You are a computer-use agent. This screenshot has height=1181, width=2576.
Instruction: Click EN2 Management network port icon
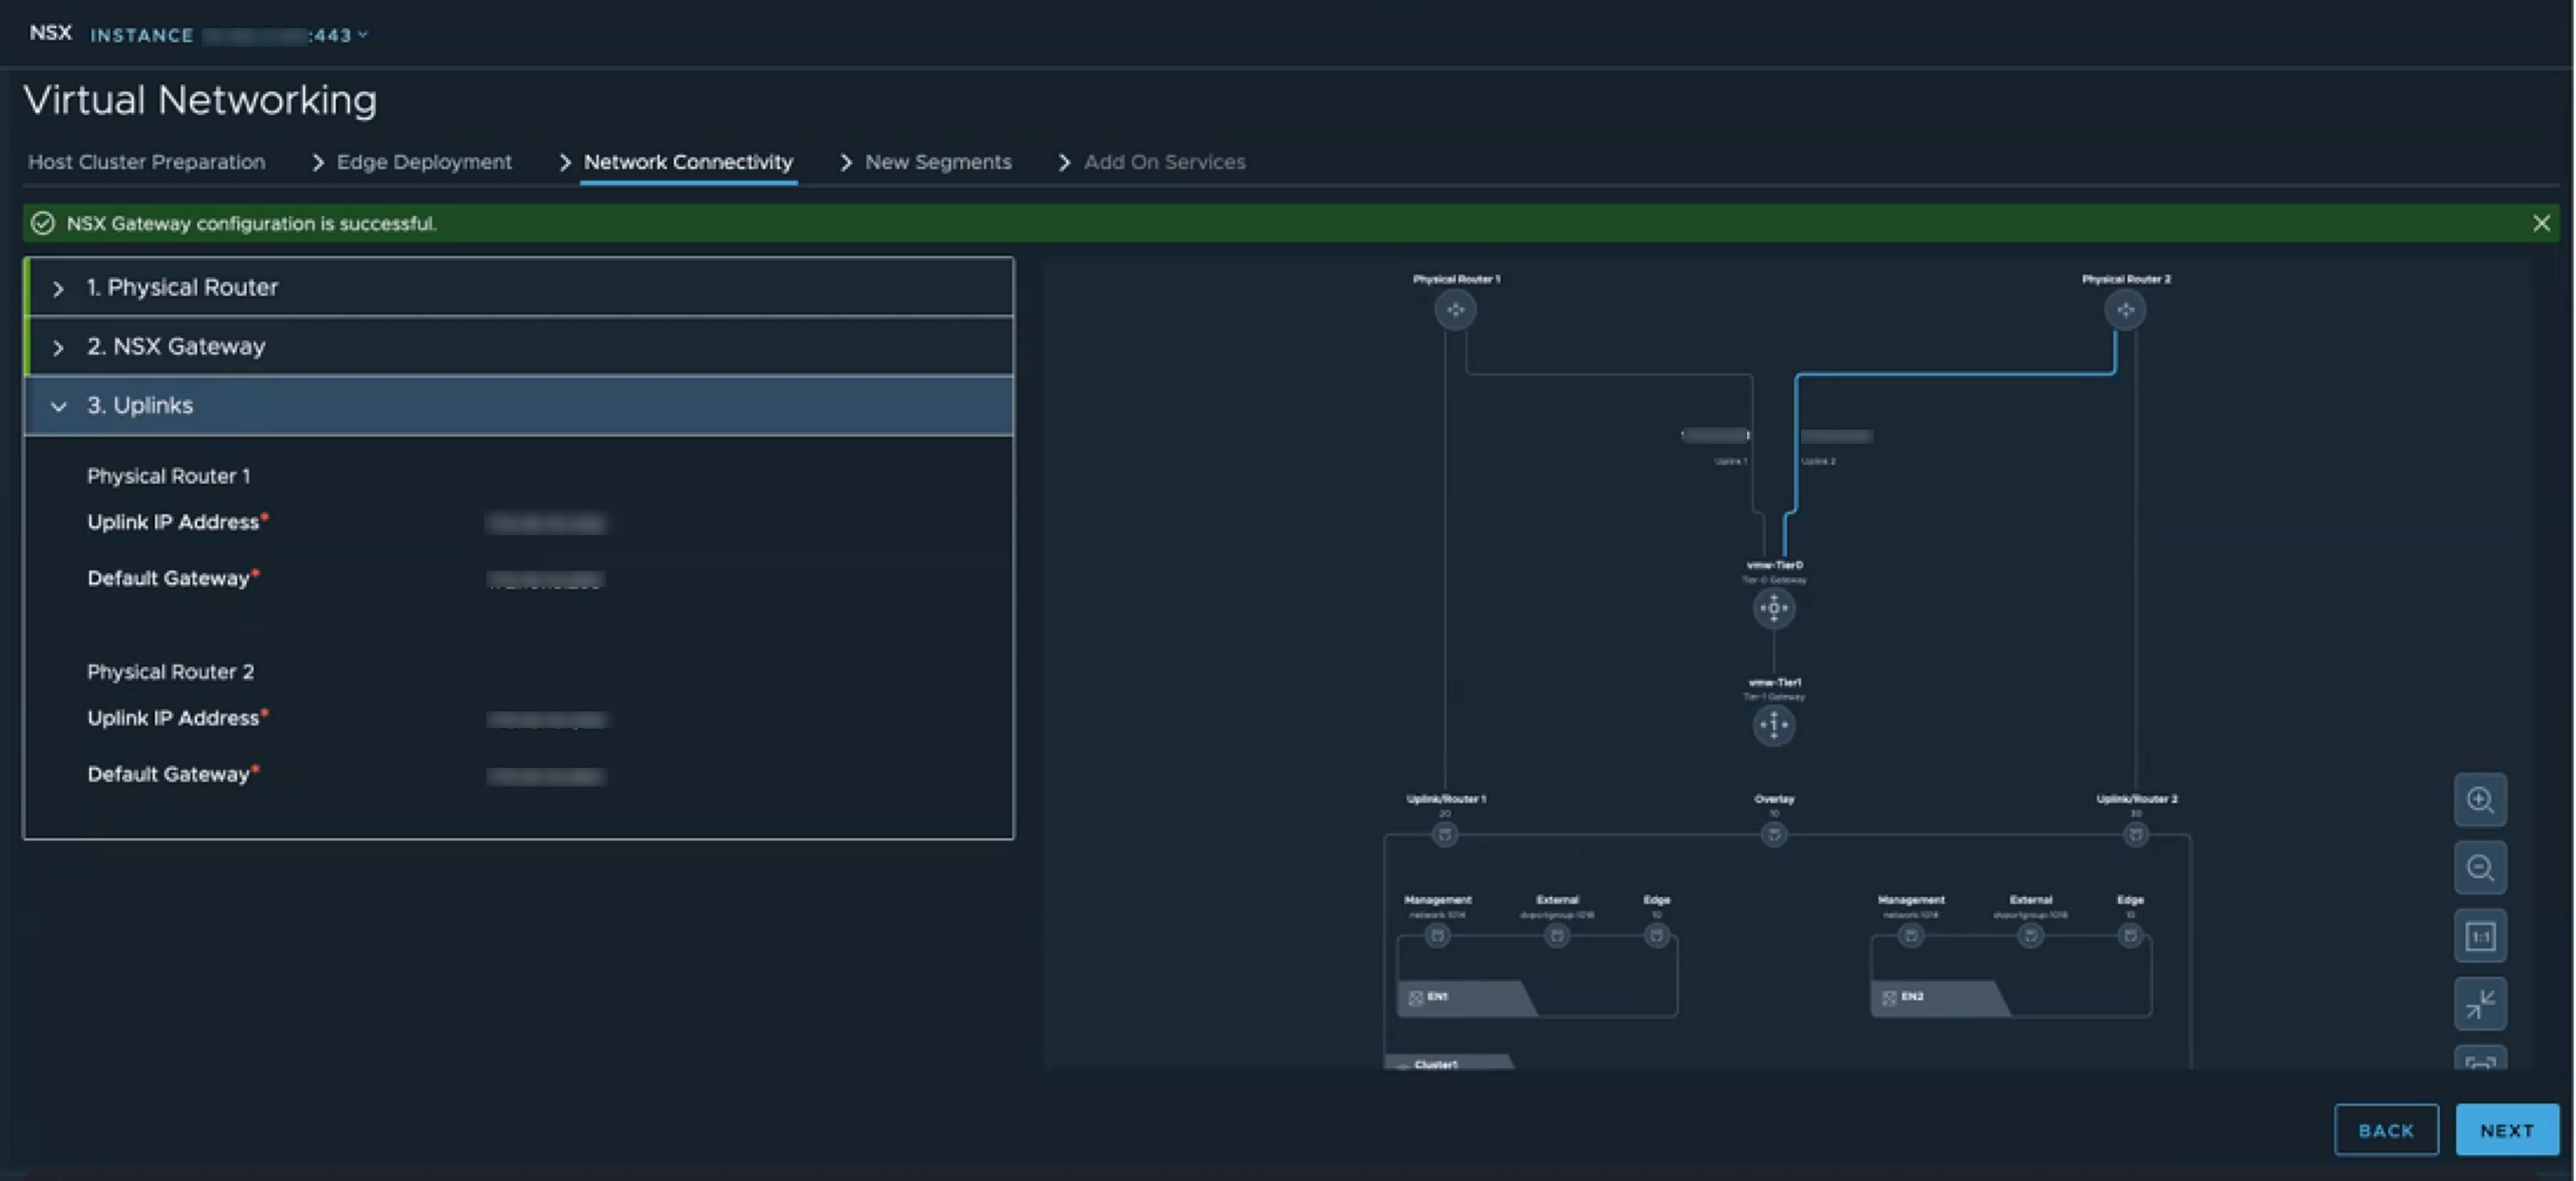point(1911,936)
